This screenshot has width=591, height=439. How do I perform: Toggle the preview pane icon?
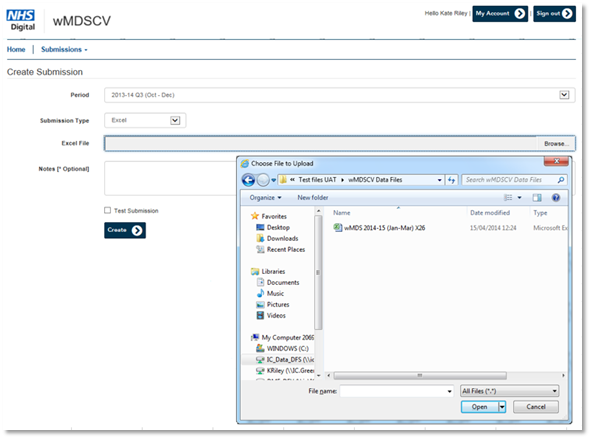[537, 197]
